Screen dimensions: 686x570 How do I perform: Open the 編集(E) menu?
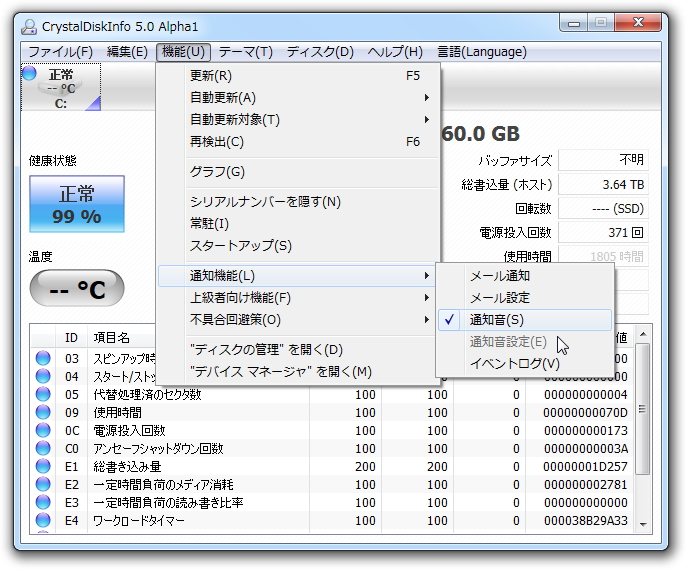(x=127, y=52)
